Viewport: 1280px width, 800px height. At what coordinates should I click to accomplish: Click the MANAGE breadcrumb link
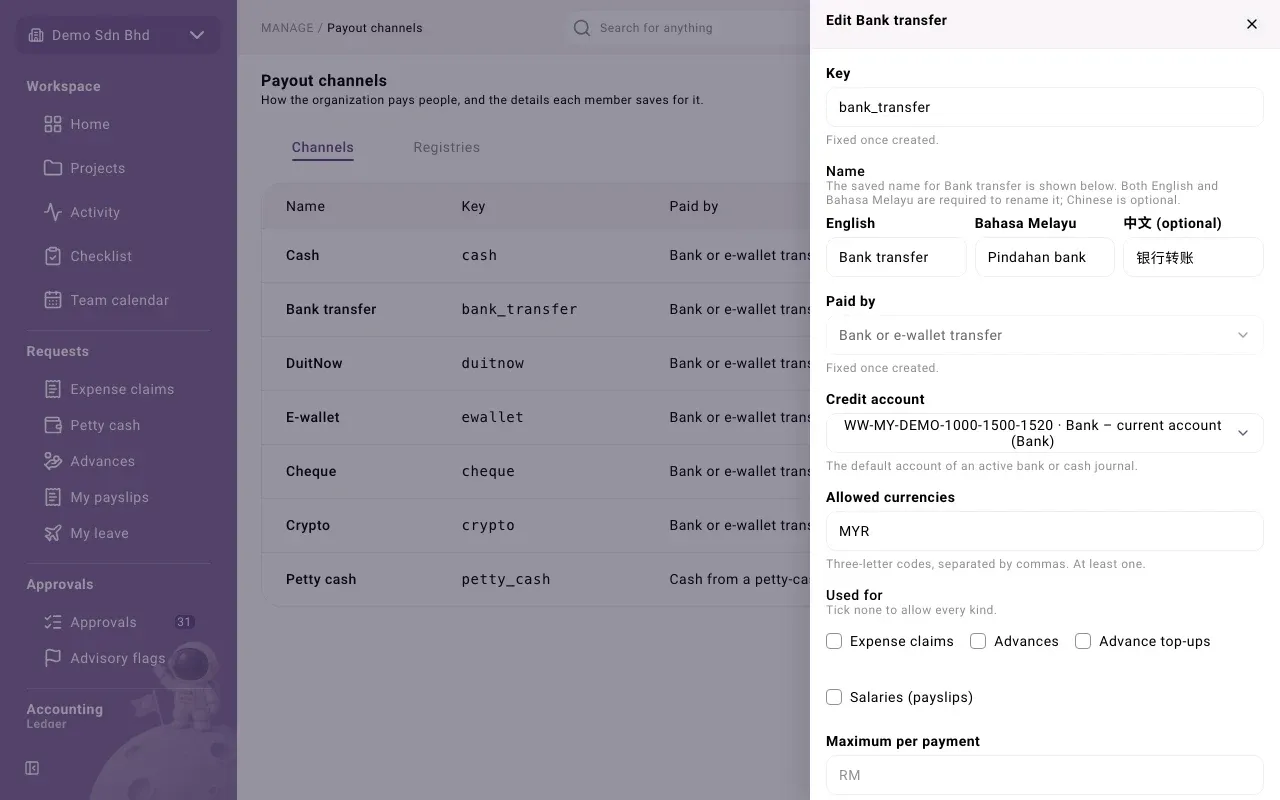pyautogui.click(x=287, y=28)
